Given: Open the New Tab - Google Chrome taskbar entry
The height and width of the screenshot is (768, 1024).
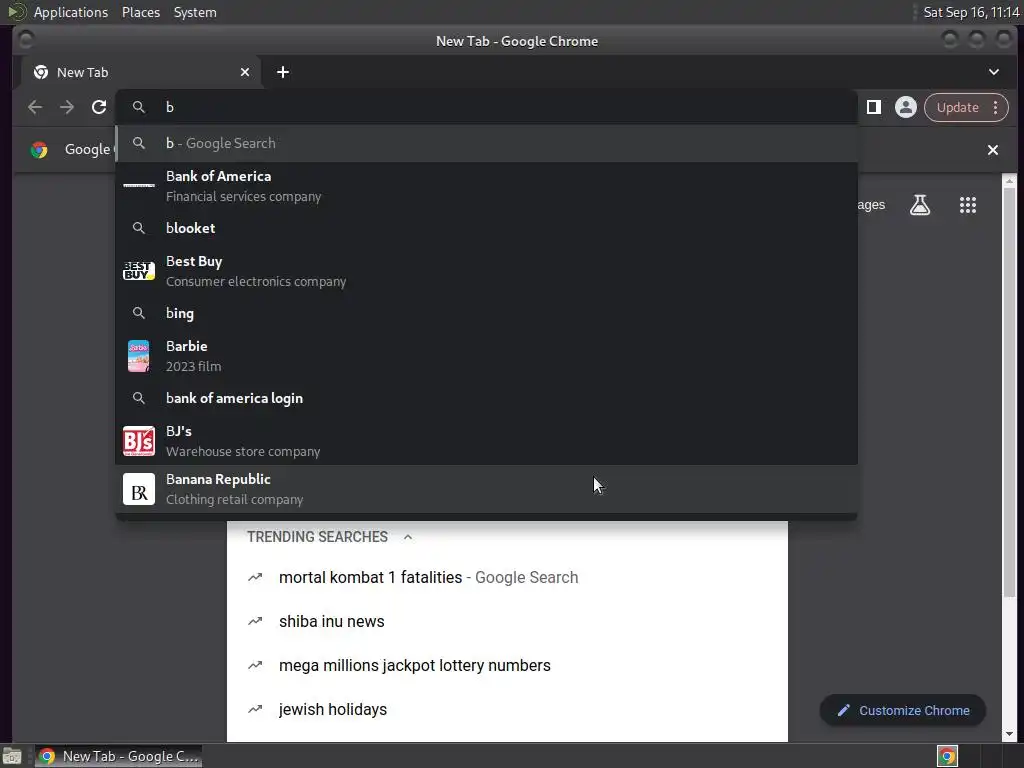Looking at the screenshot, I should coord(118,756).
